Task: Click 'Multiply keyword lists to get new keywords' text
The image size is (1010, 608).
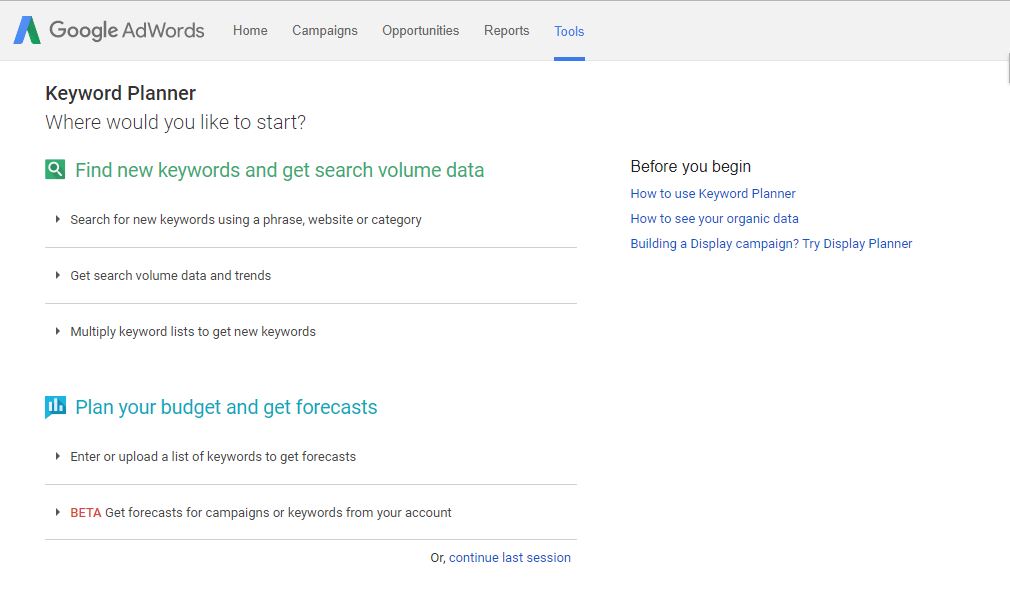Action: (x=193, y=332)
